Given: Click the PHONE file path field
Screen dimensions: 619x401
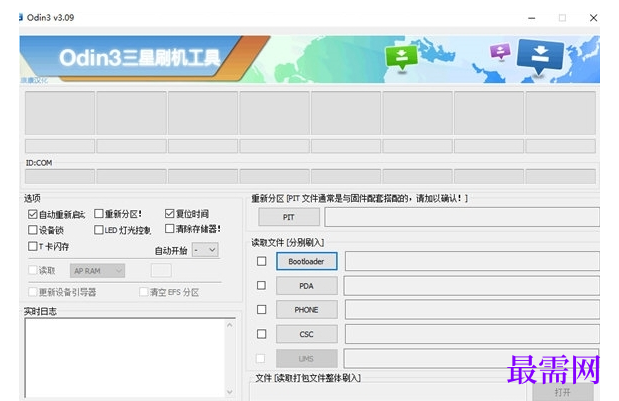Looking at the screenshot, I should 472,310.
